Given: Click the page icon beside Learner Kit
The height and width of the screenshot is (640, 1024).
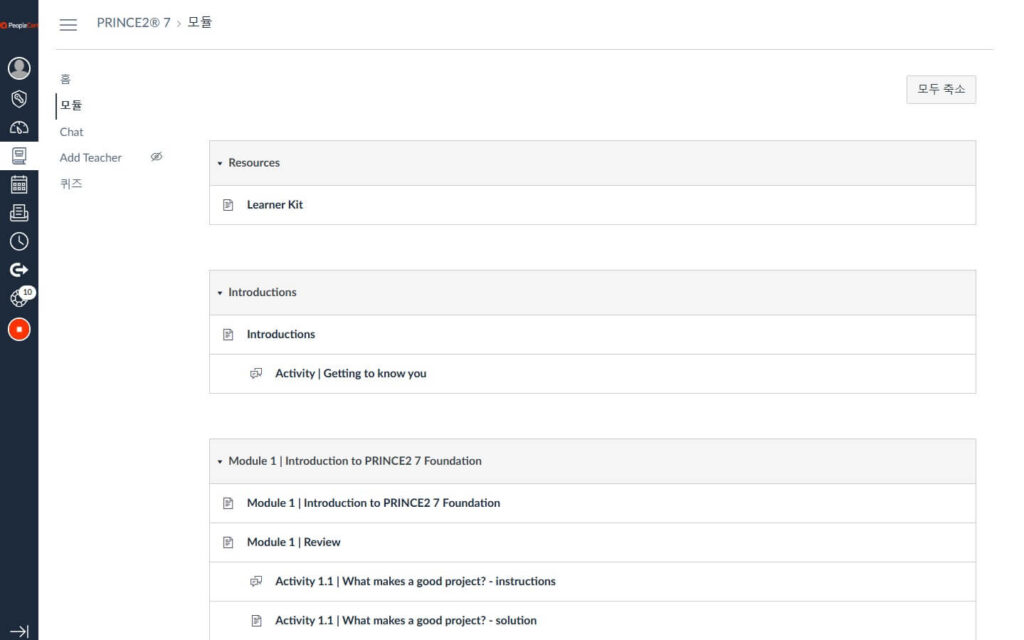Looking at the screenshot, I should (x=228, y=205).
